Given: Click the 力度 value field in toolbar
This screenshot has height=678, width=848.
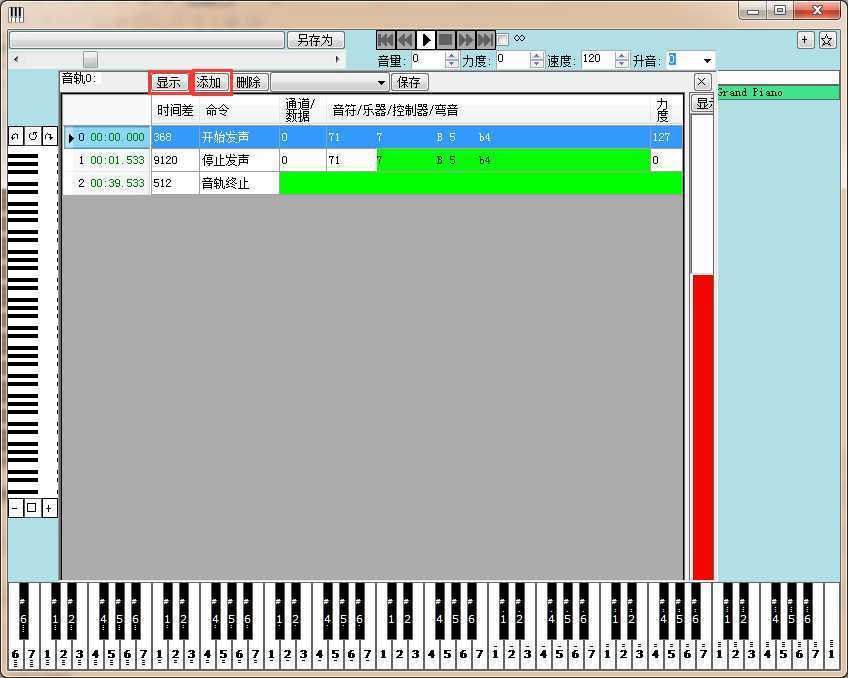Looking at the screenshot, I should point(513,60).
